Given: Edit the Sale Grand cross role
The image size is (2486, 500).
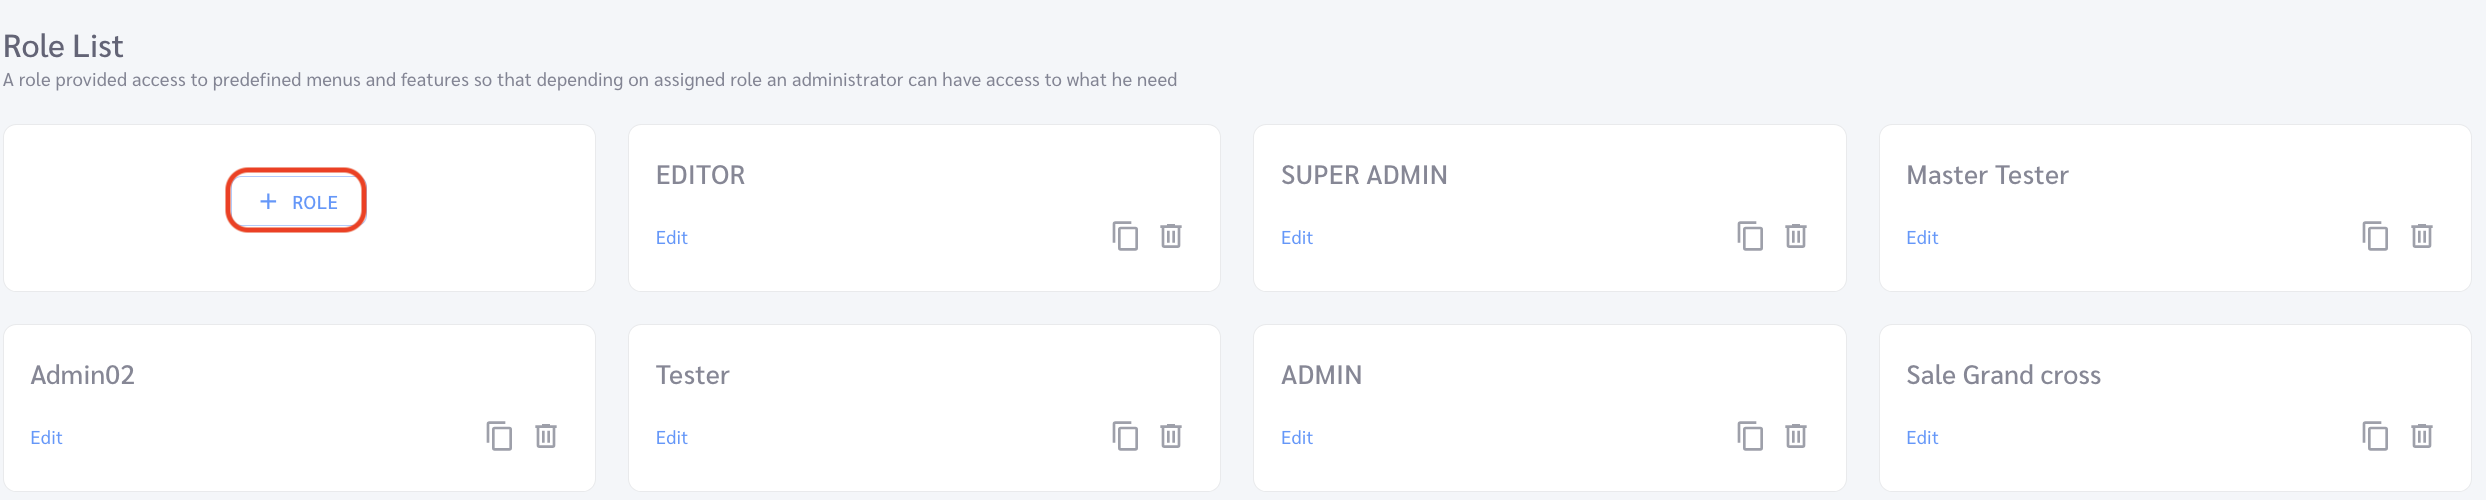Looking at the screenshot, I should point(1921,437).
